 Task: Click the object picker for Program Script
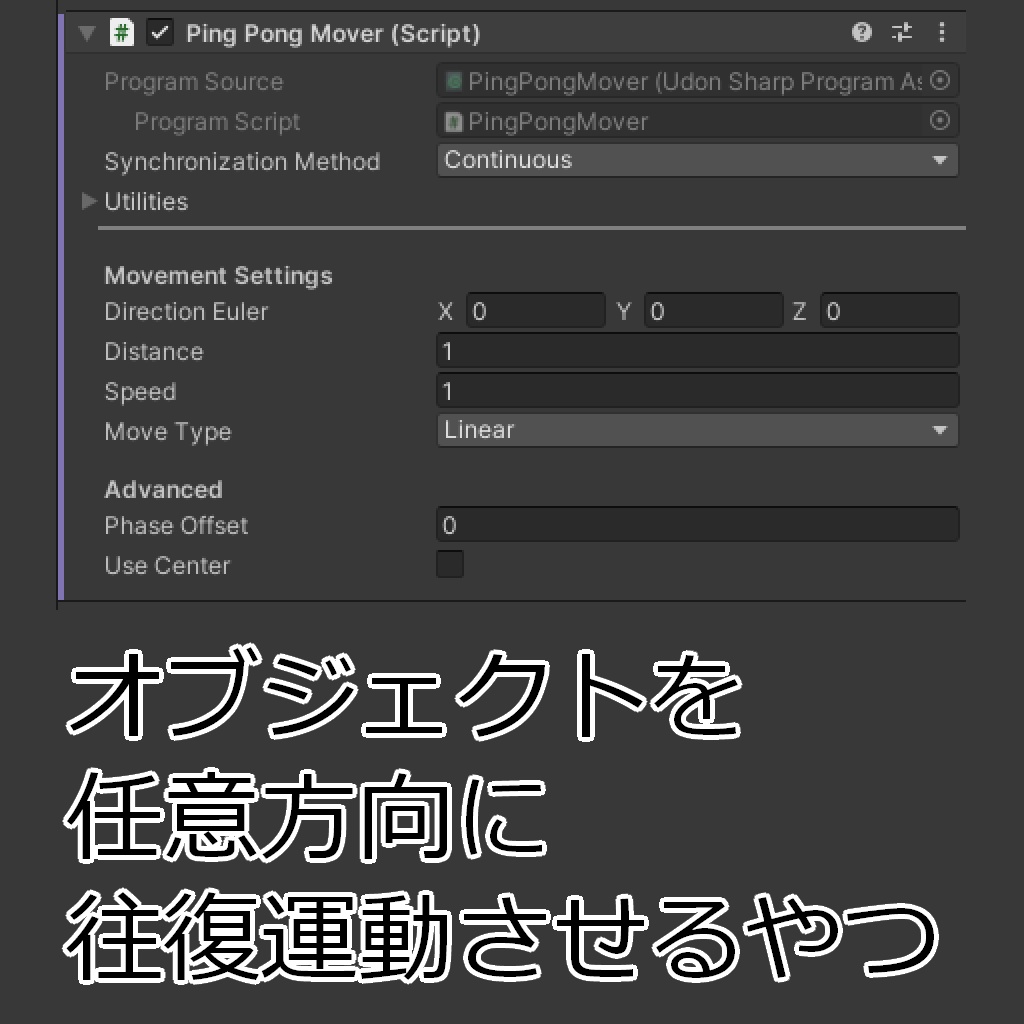[939, 121]
